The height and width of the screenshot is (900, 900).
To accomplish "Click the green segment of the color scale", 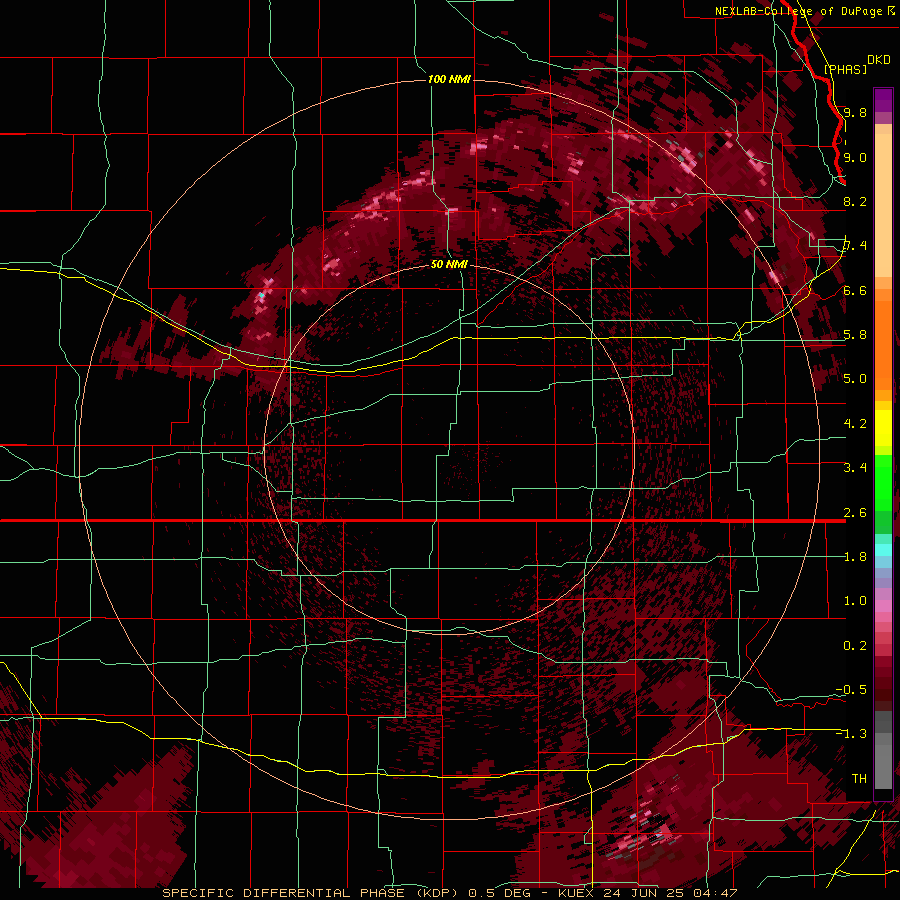I will coord(883,483).
